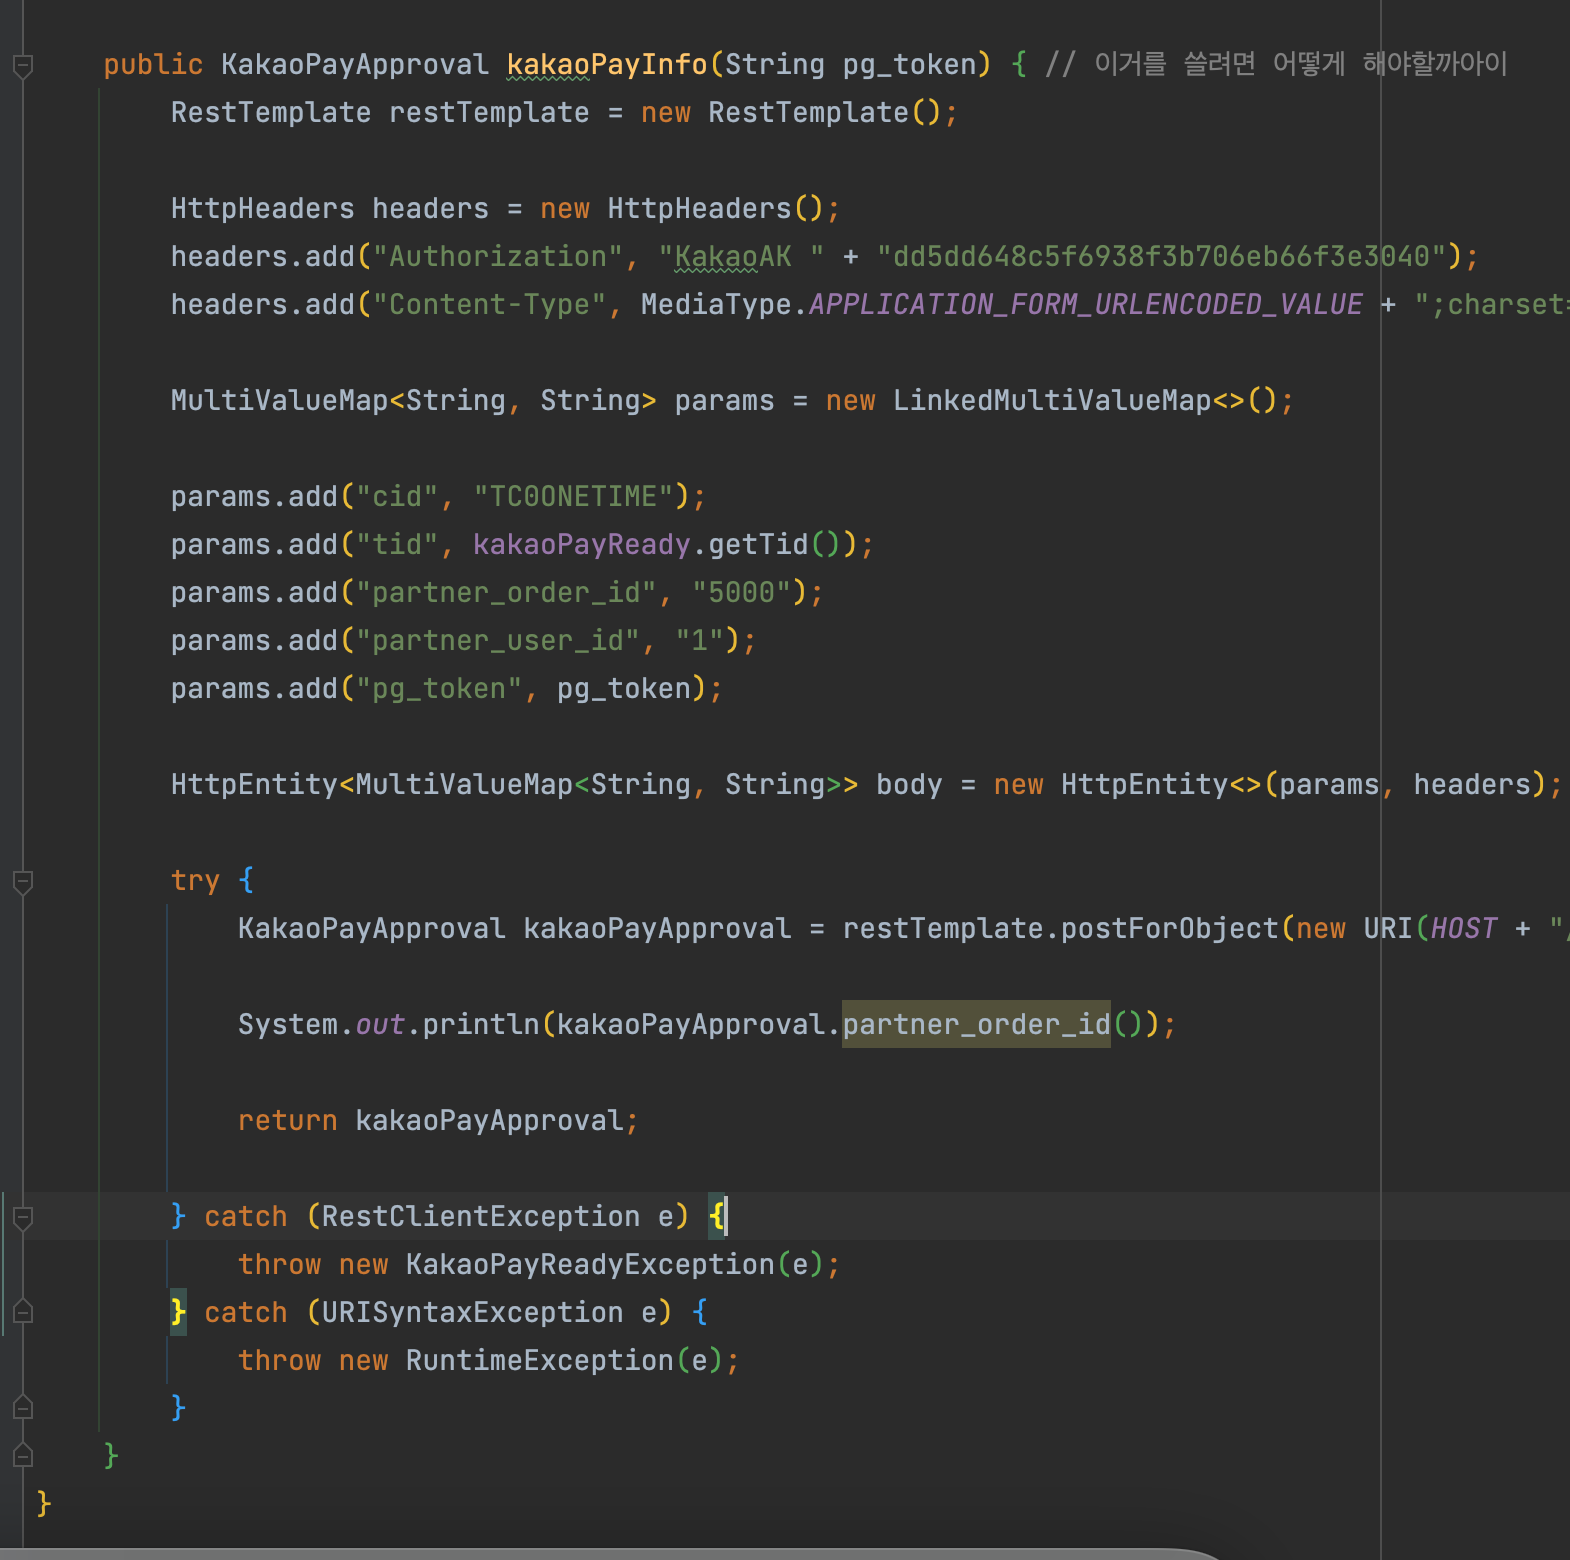Click the LinkedMultiValueMap constructor
The height and width of the screenshot is (1560, 1570).
pos(1052,400)
